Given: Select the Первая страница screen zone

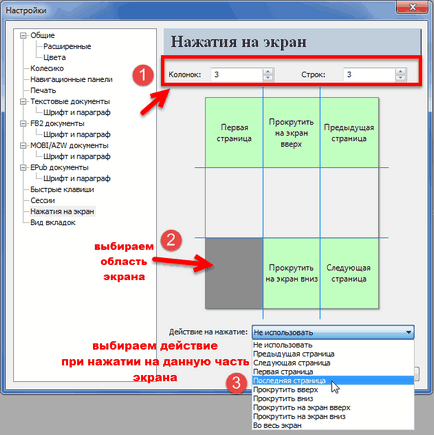Looking at the screenshot, I should pyautogui.click(x=234, y=132).
